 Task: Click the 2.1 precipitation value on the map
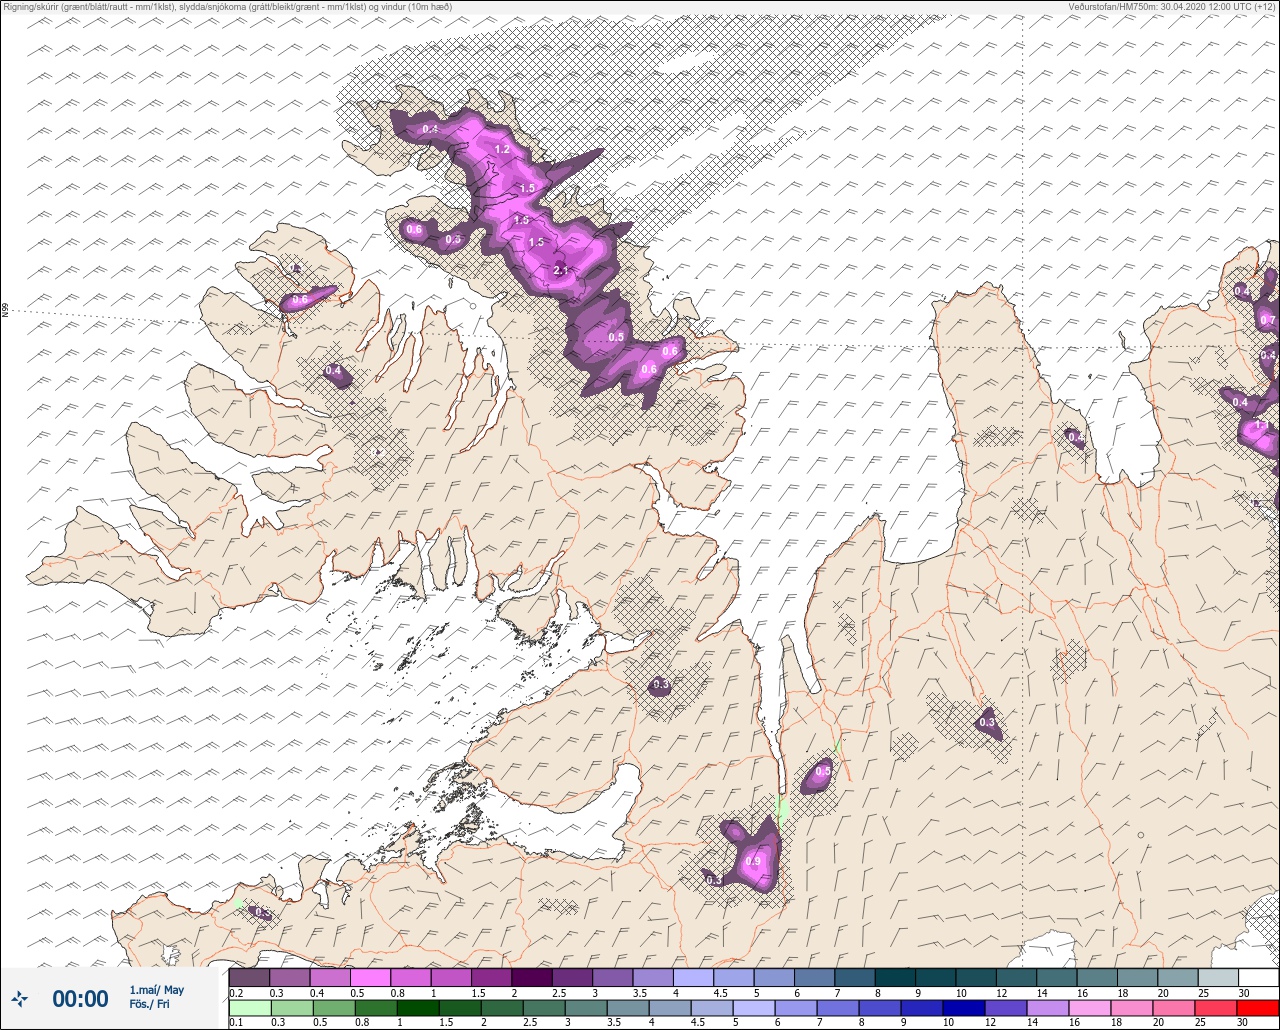pos(560,271)
